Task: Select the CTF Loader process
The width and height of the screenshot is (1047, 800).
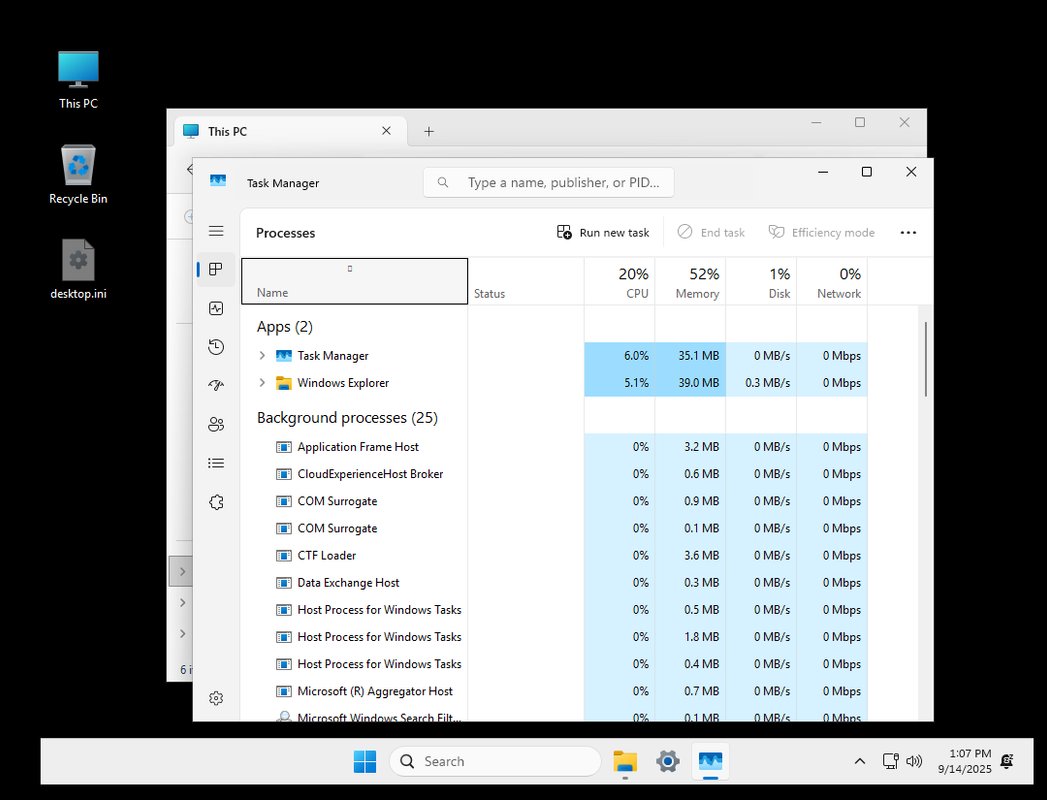Action: click(x=554, y=556)
